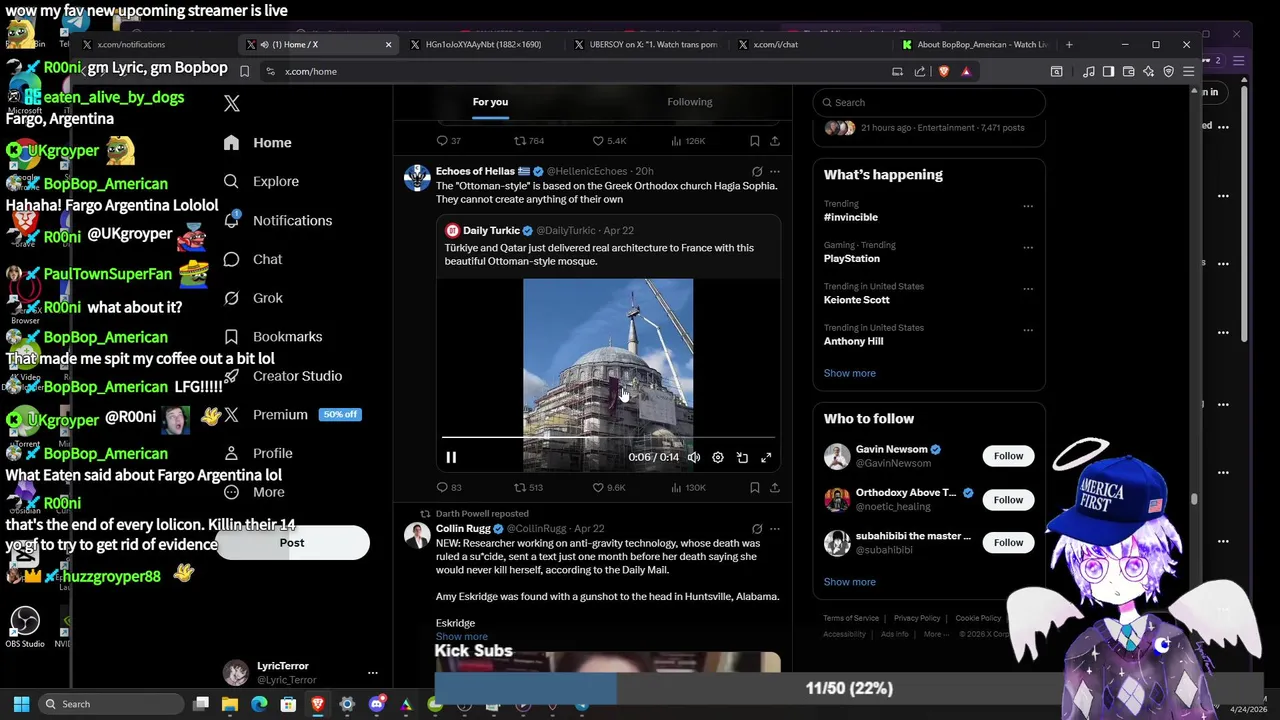Screen dimensions: 1280x720
Task: Repost the post with 764 reposts
Action: point(528,141)
